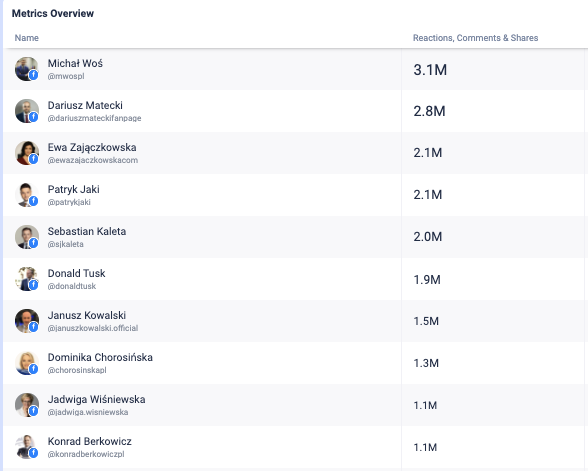Open Donald Tusk's avatar icon
The width and height of the screenshot is (588, 471).
(x=27, y=279)
